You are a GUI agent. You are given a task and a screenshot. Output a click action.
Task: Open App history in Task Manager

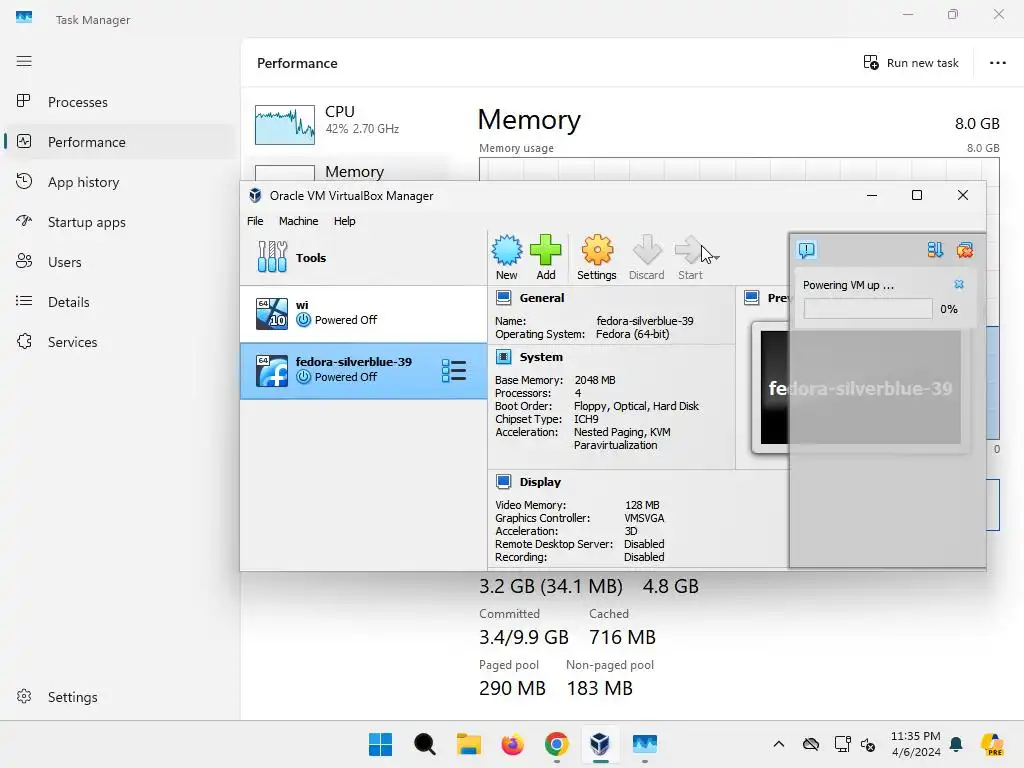84,182
